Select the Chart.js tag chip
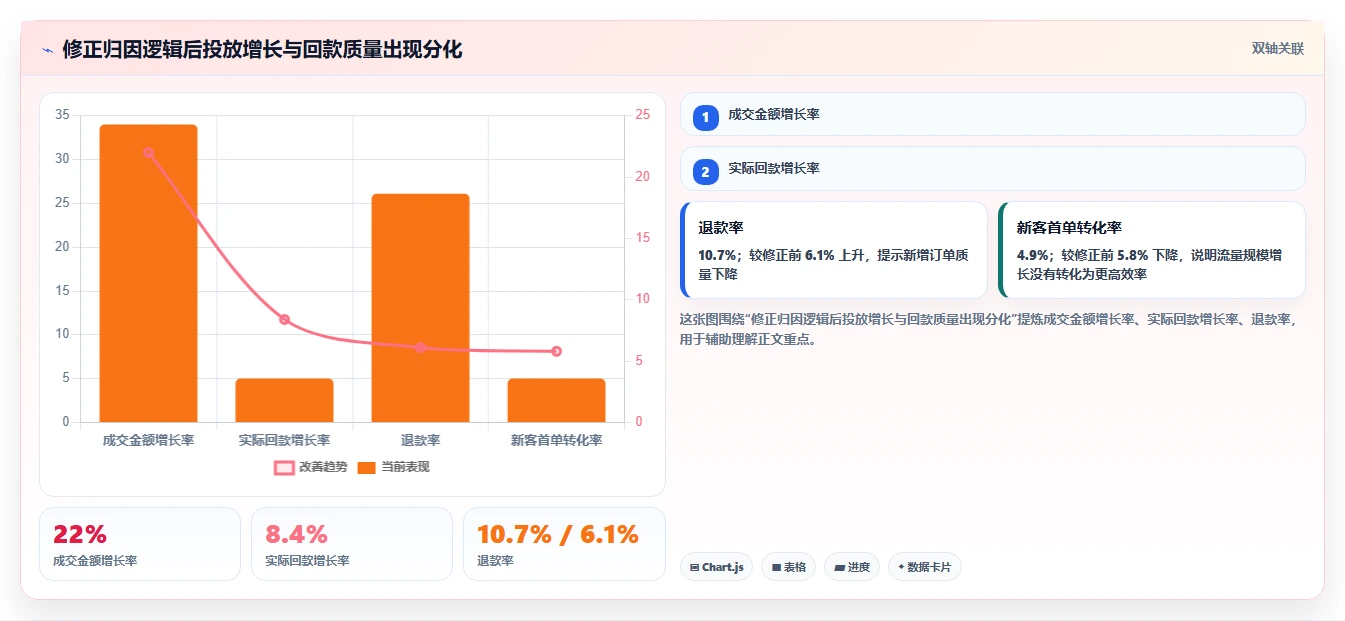Screen dimensions: 1345x621 716,567
